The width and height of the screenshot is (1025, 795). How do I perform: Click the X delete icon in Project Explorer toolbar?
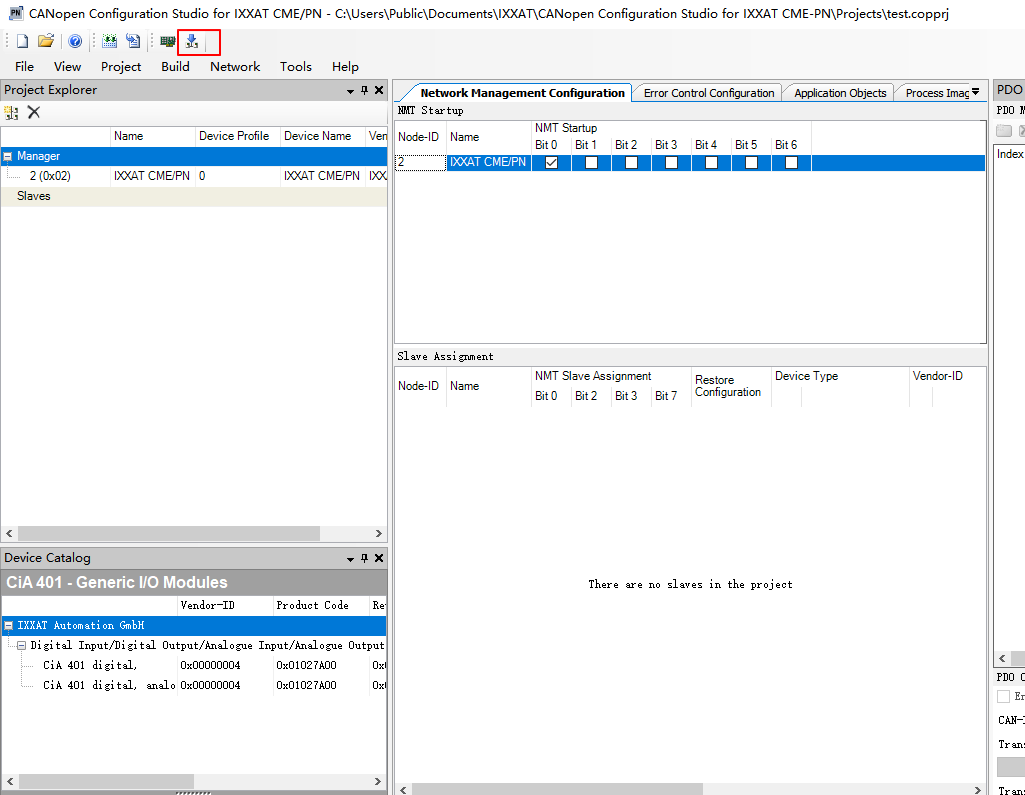(34, 112)
